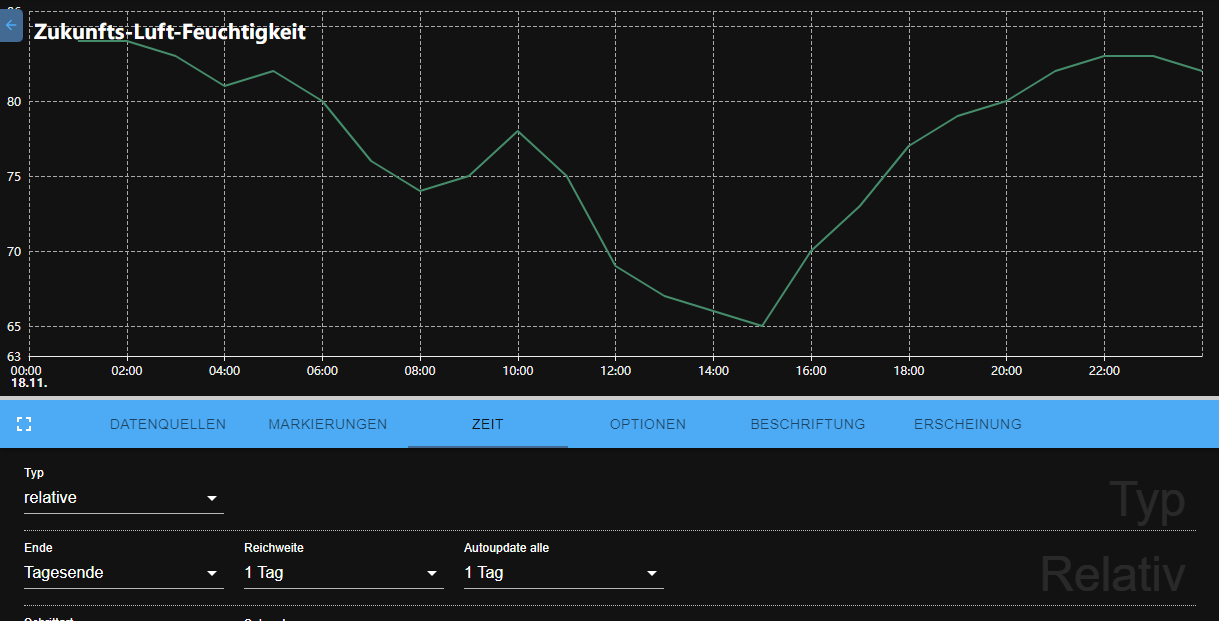Click the 22:00 label on the time axis
The width and height of the screenshot is (1219, 621).
[x=1104, y=371]
